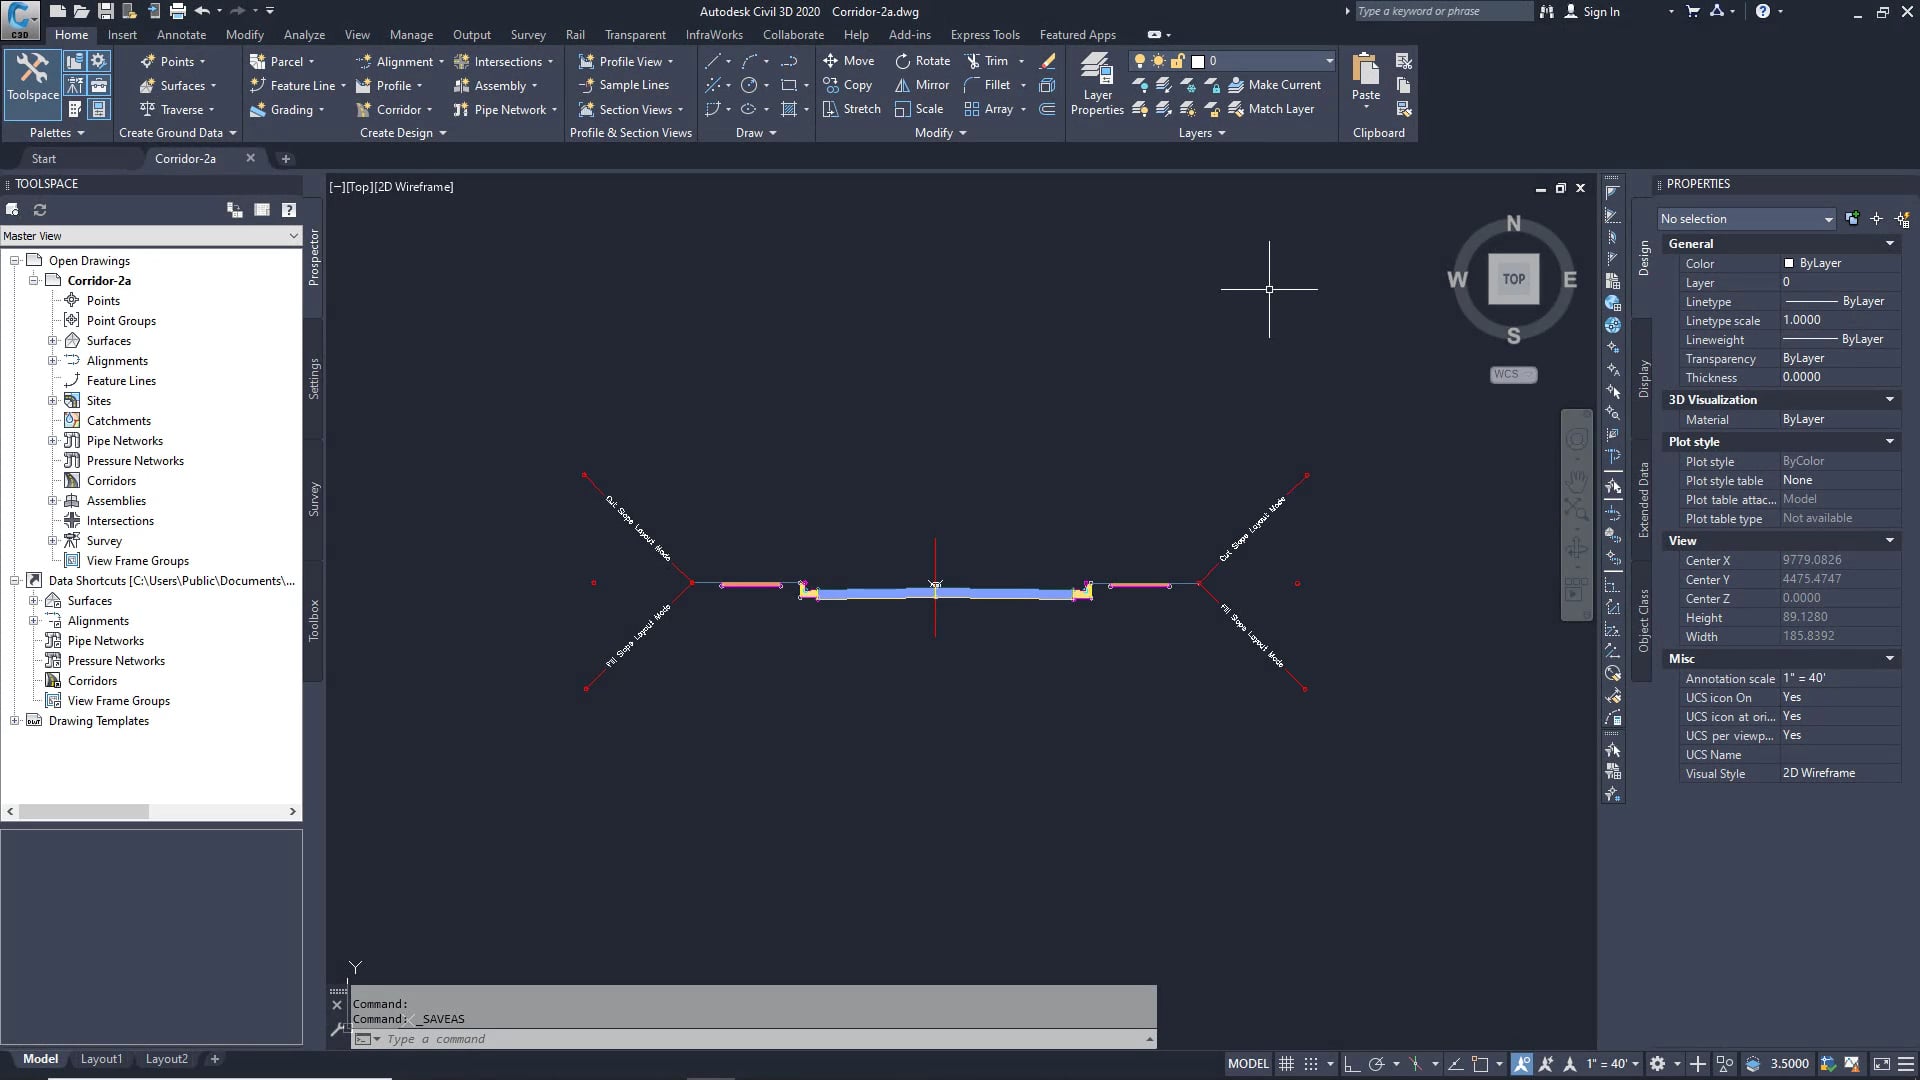Toggle grid display on the status bar
This screenshot has height=1080, width=1920.
[1286, 1063]
